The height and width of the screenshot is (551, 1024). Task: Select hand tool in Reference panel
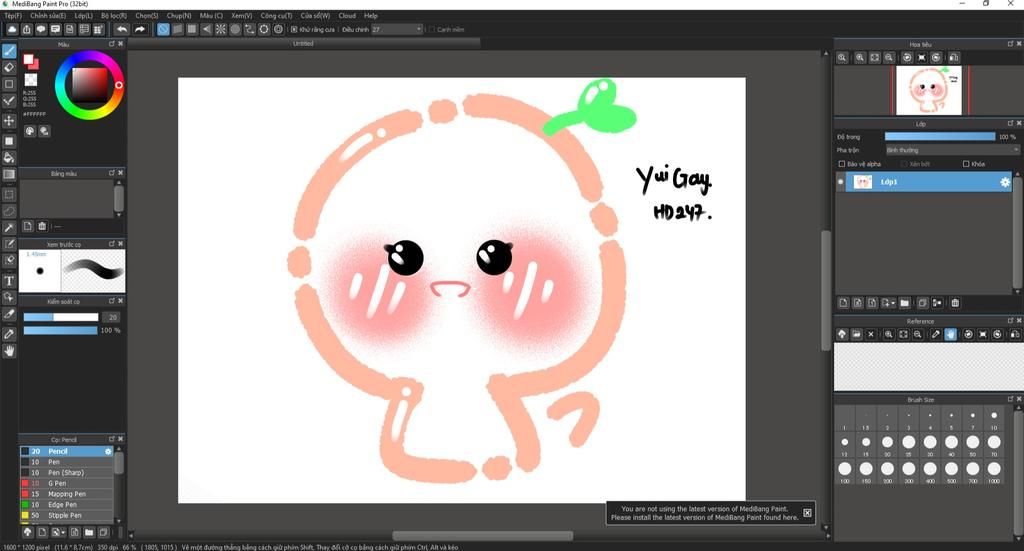tap(950, 334)
